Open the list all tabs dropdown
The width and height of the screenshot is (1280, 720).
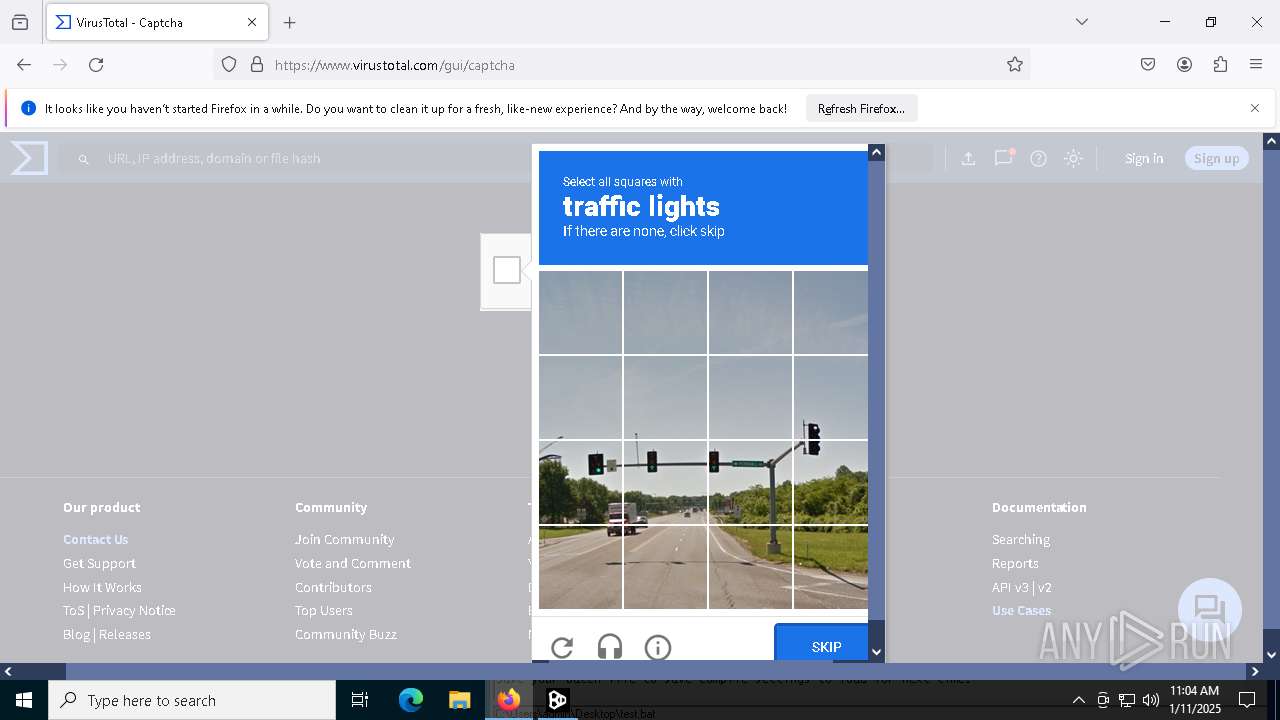[x=1081, y=22]
